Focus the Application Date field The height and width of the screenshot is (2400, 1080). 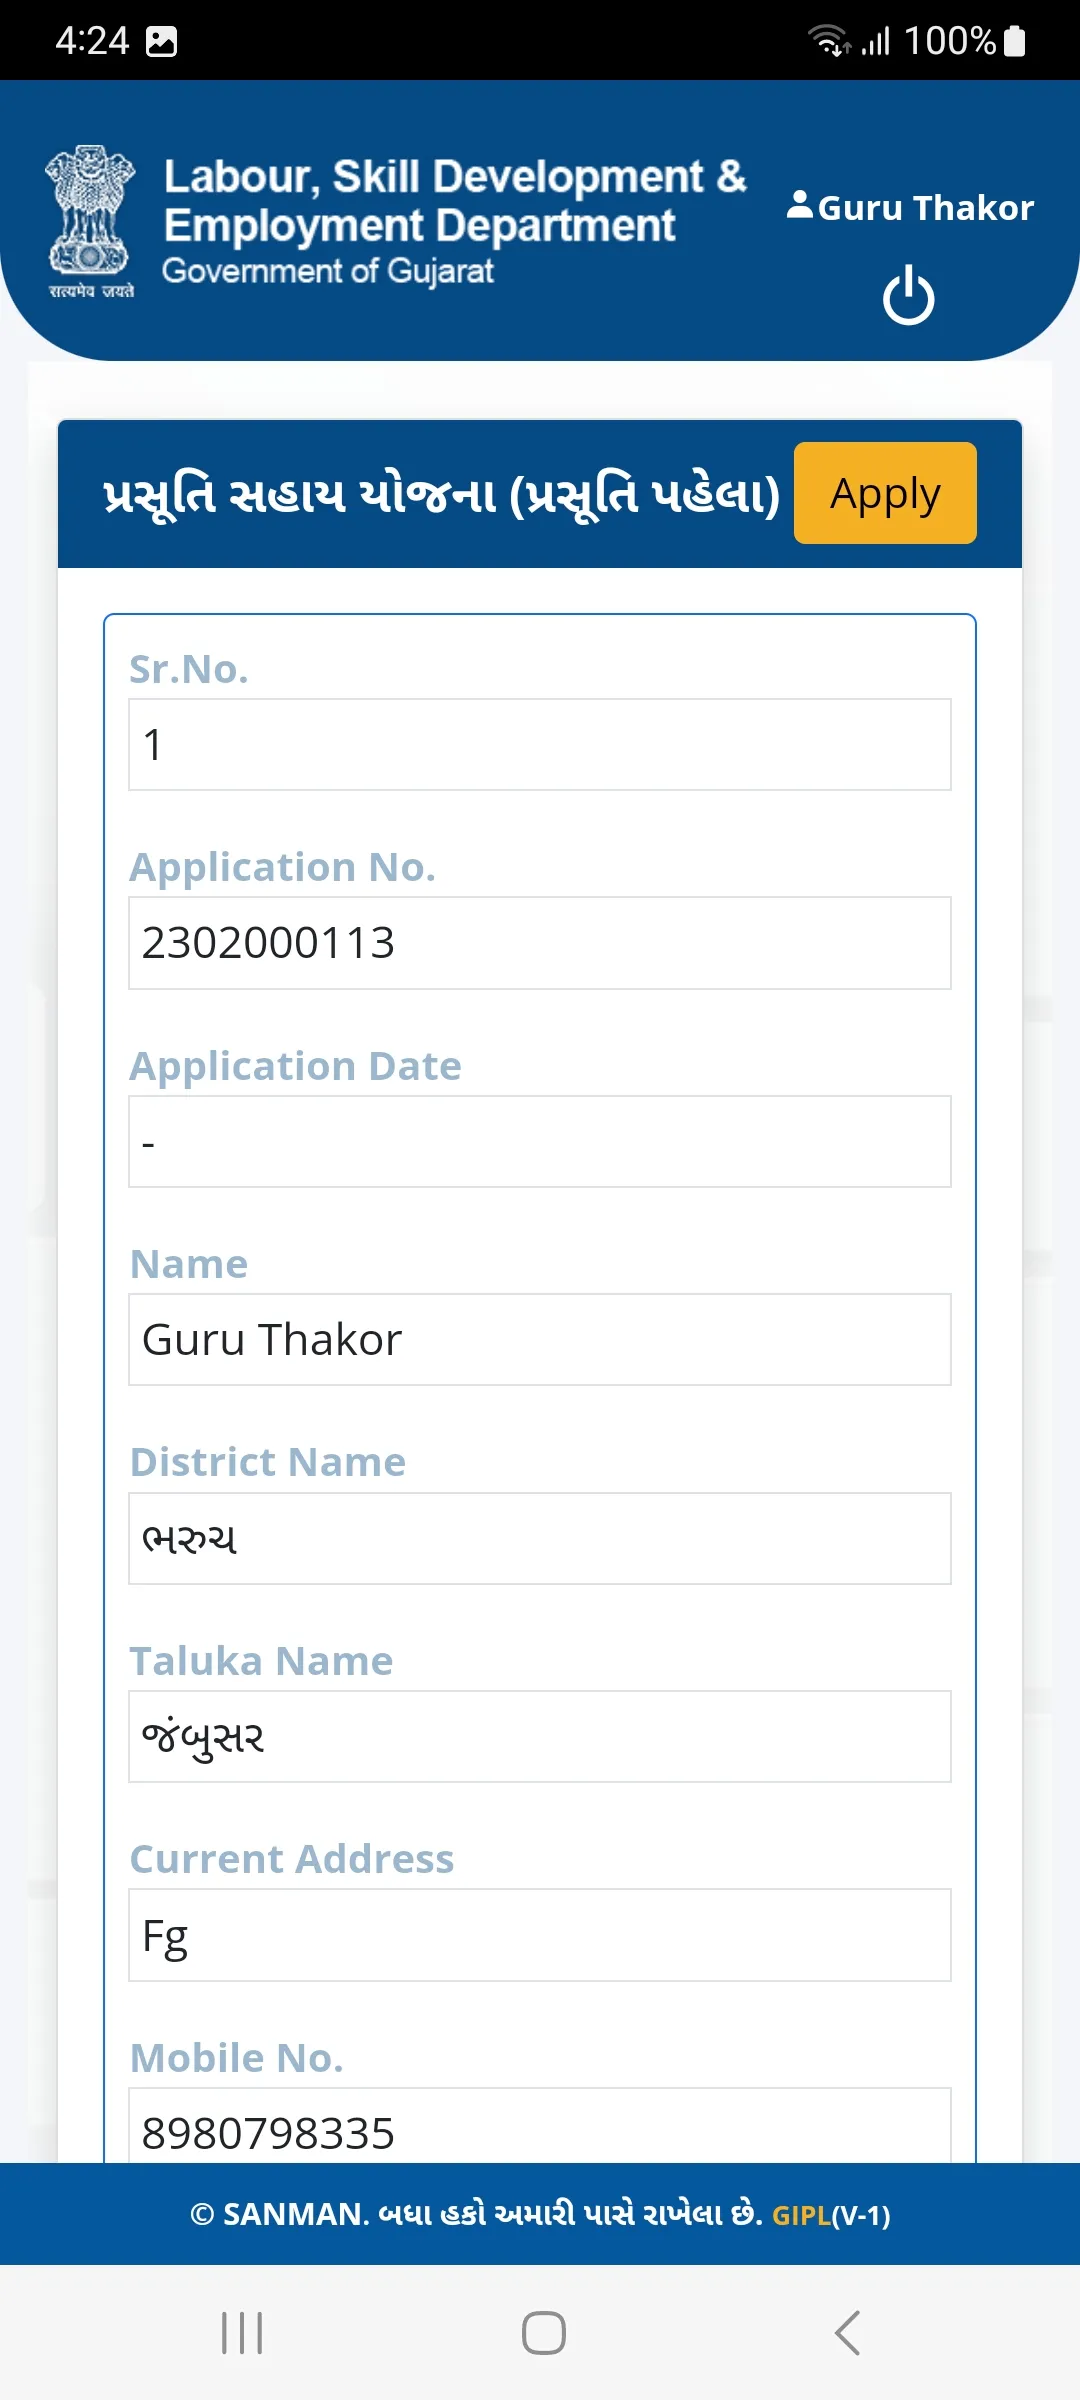tap(540, 1141)
